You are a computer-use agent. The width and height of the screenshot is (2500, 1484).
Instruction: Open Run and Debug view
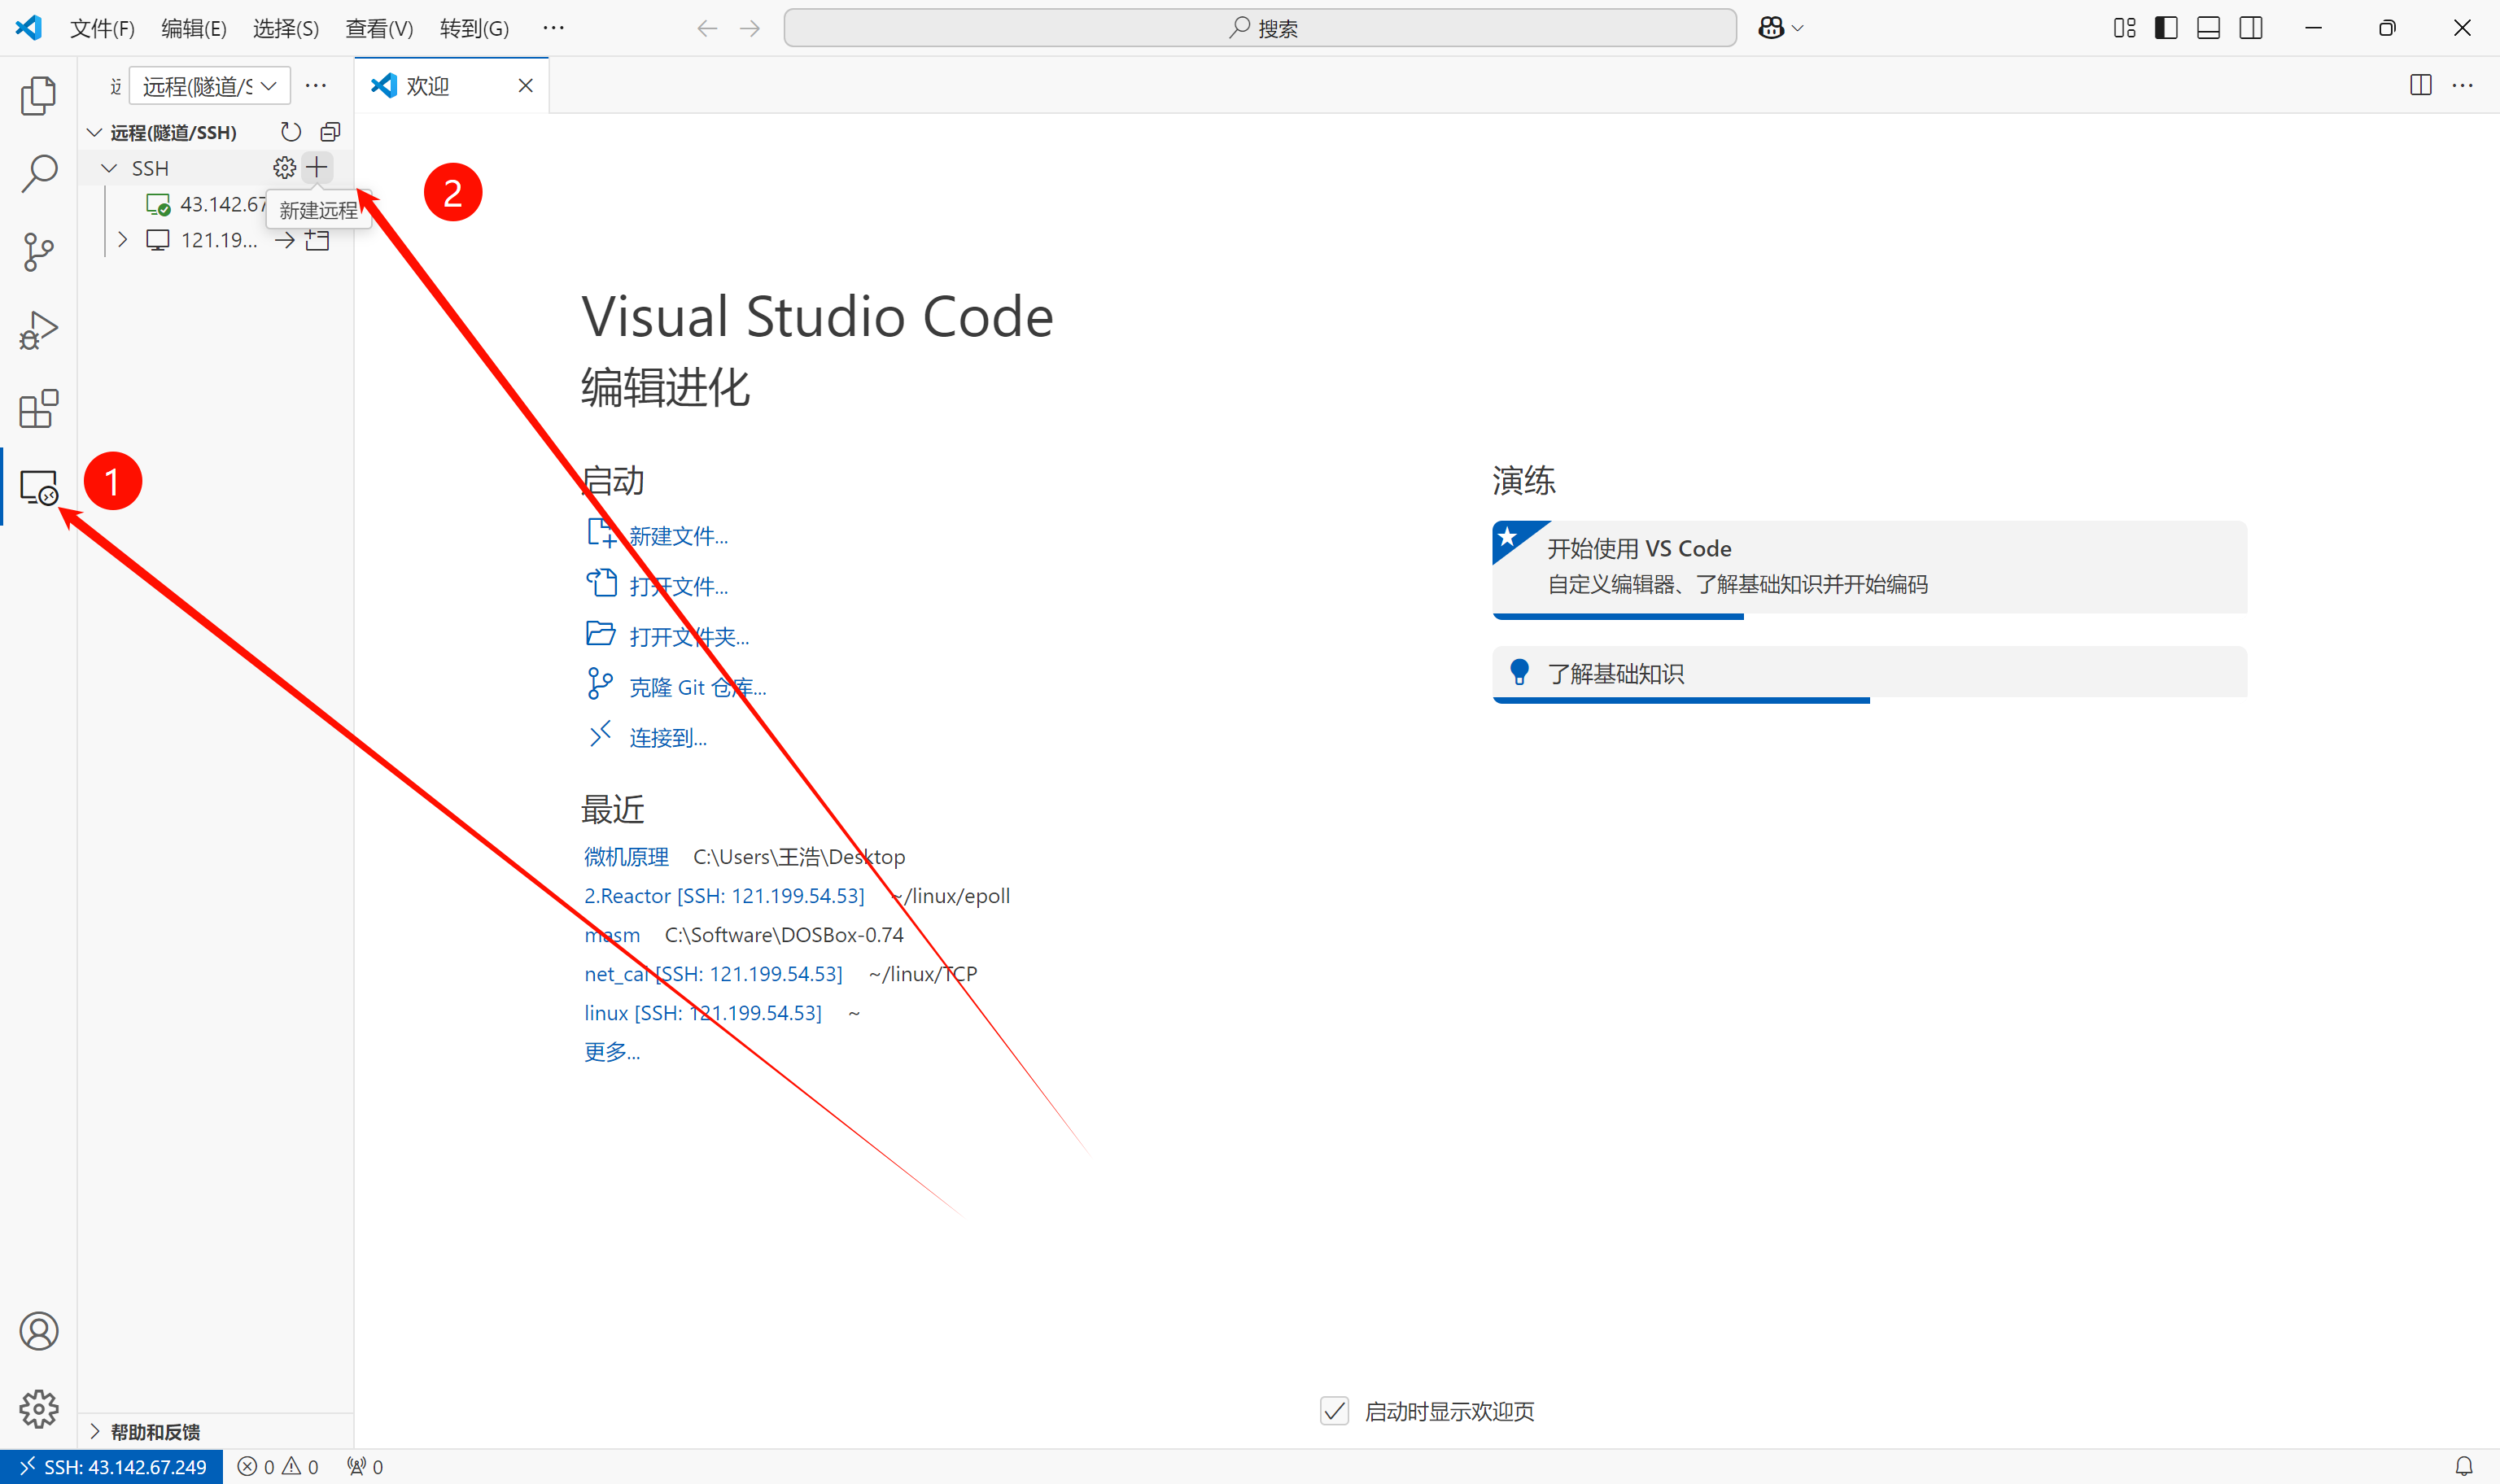tap(38, 330)
